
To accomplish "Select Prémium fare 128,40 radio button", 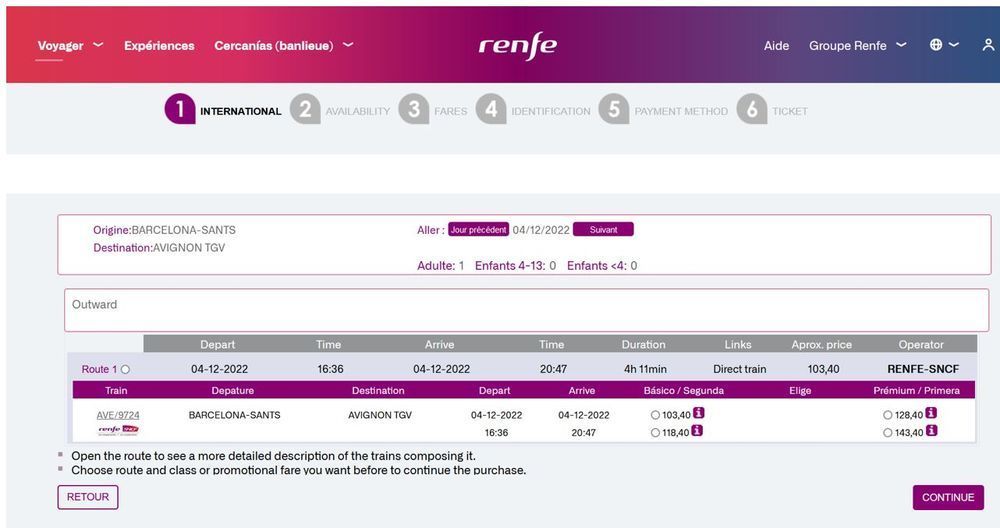I will point(887,415).
